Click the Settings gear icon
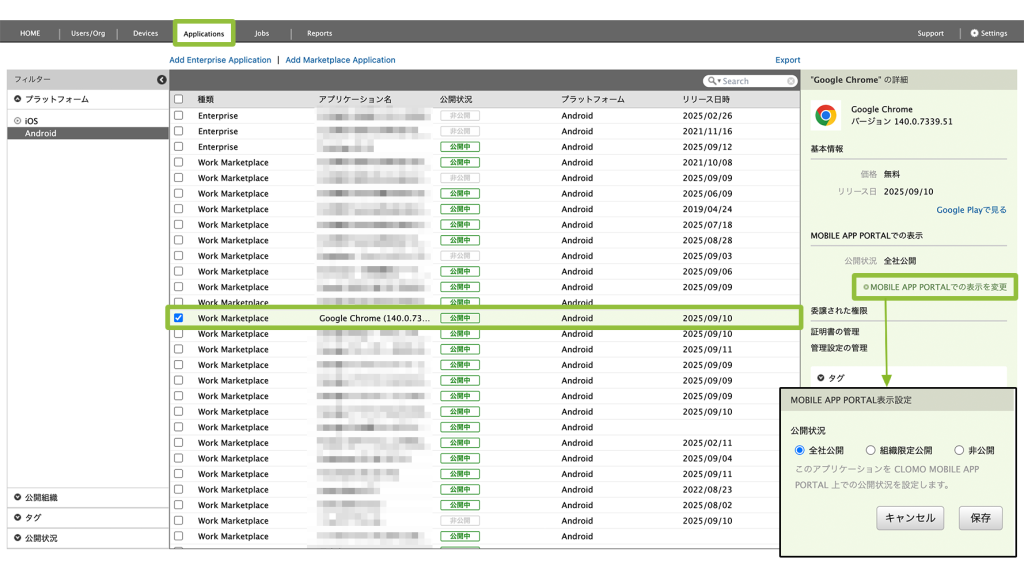The width and height of the screenshot is (1024, 576). point(975,33)
